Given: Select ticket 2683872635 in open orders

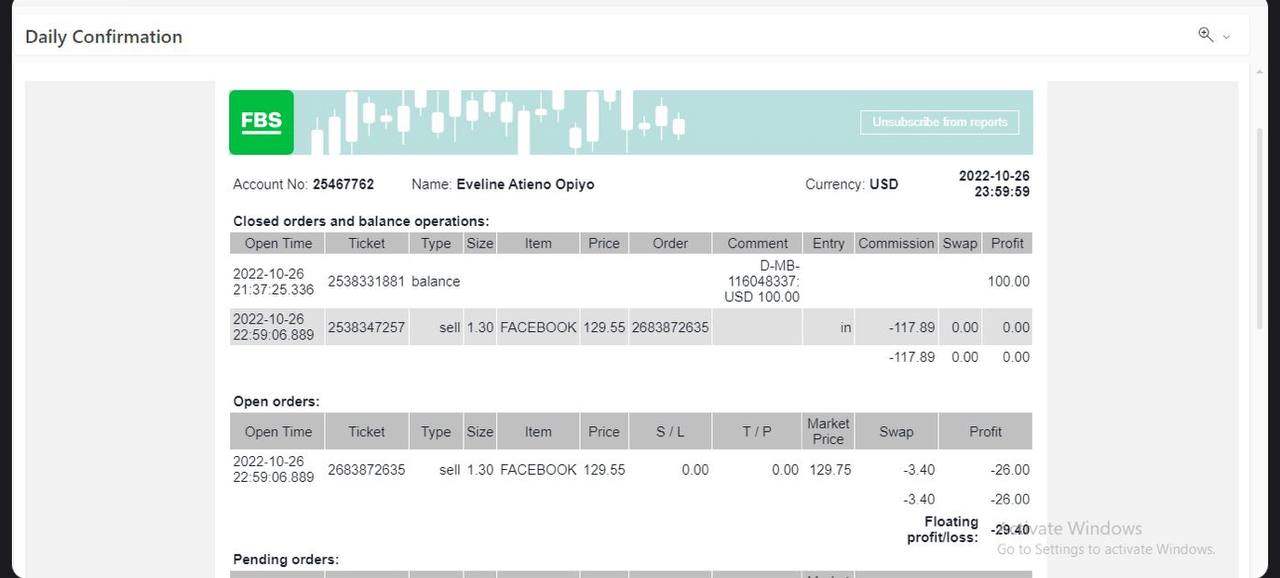Looking at the screenshot, I should pyautogui.click(x=366, y=469).
